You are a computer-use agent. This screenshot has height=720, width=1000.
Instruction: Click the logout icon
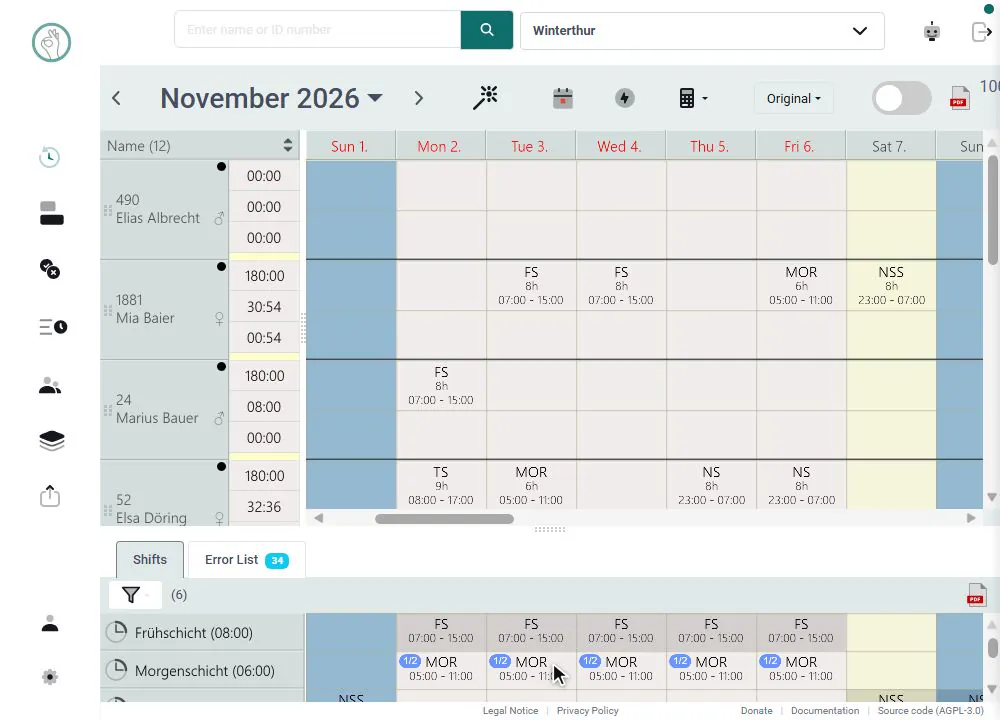tap(981, 31)
